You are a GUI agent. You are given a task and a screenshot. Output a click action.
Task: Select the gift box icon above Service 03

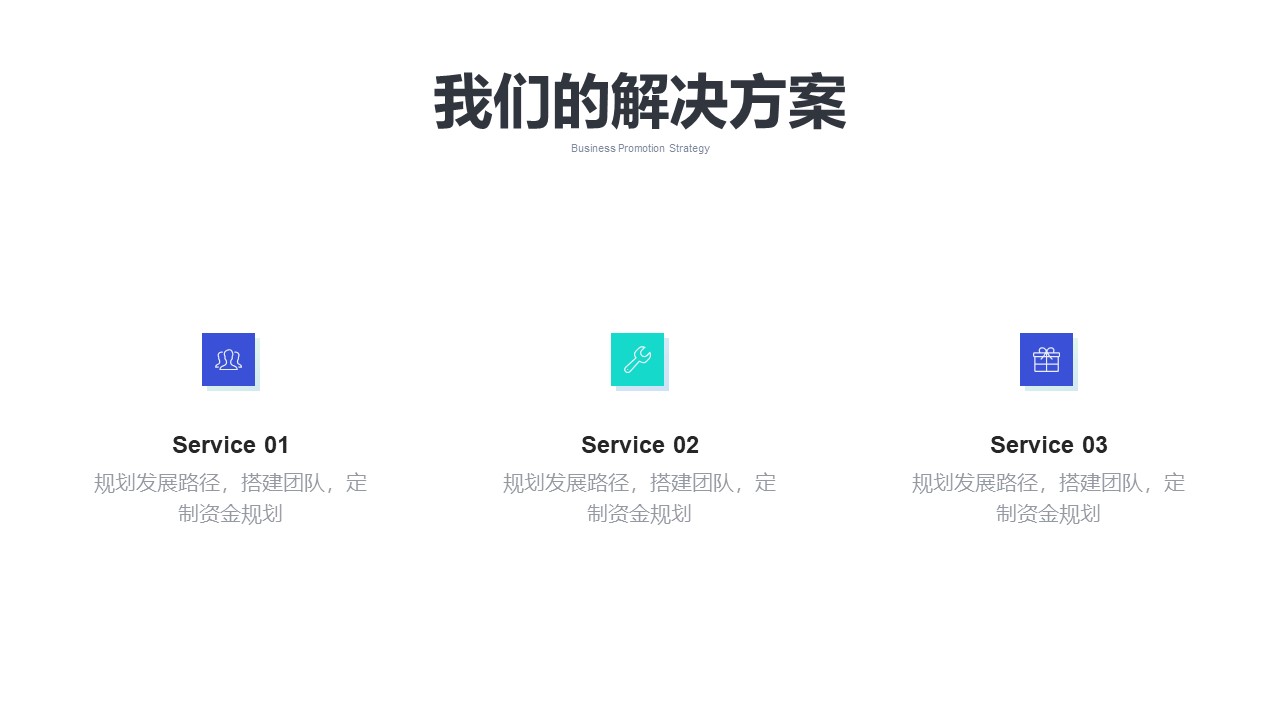click(x=1046, y=359)
